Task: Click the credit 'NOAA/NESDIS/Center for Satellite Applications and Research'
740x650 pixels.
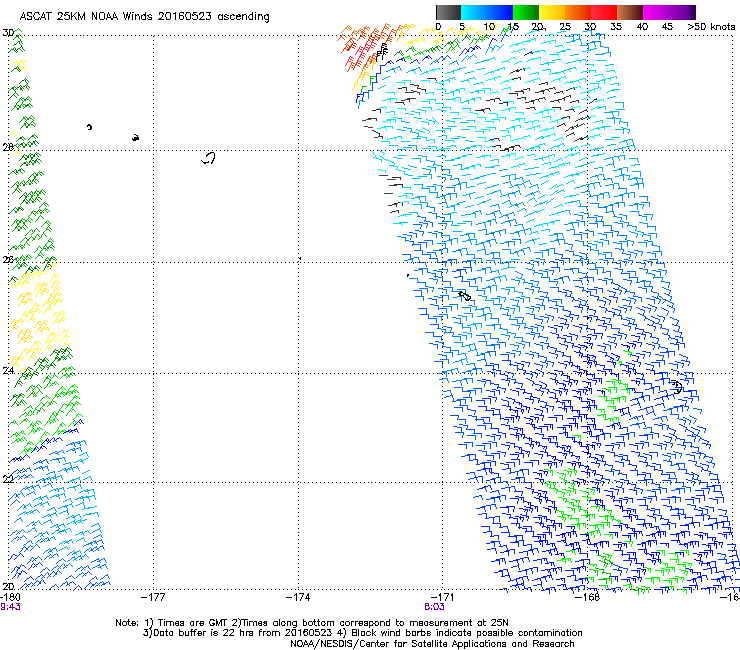Action: coord(432,644)
